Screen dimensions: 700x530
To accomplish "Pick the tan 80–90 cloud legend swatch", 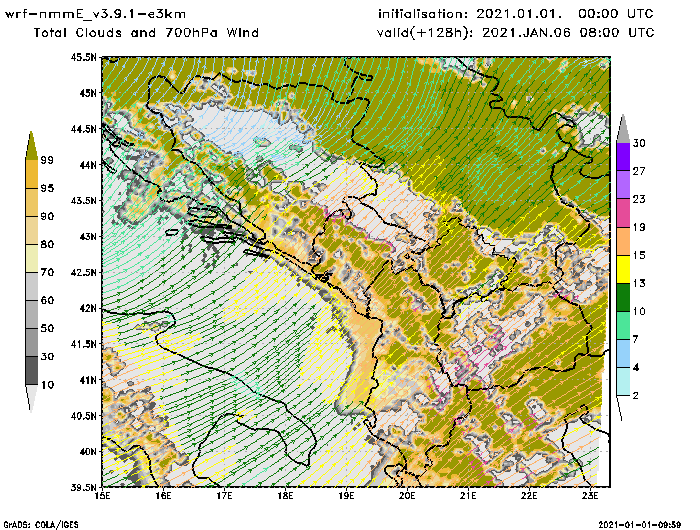I will tap(32, 230).
